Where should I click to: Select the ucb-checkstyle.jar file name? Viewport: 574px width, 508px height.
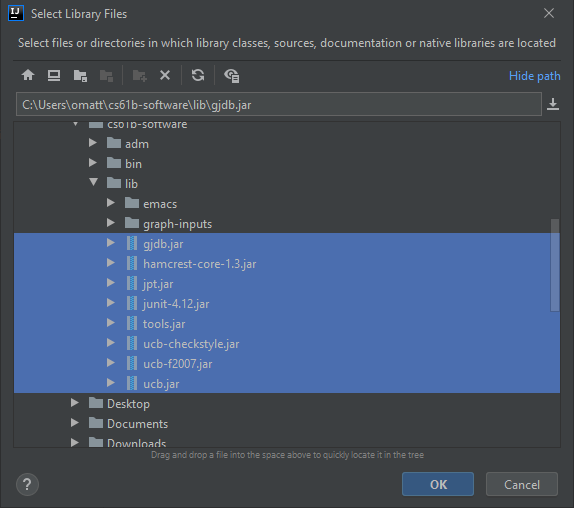click(x=191, y=344)
